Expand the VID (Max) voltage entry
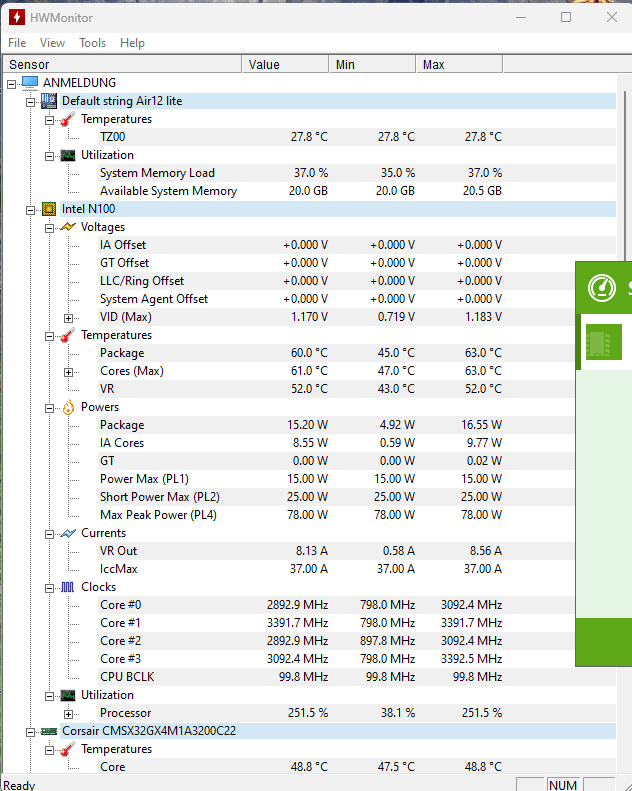 [69, 317]
